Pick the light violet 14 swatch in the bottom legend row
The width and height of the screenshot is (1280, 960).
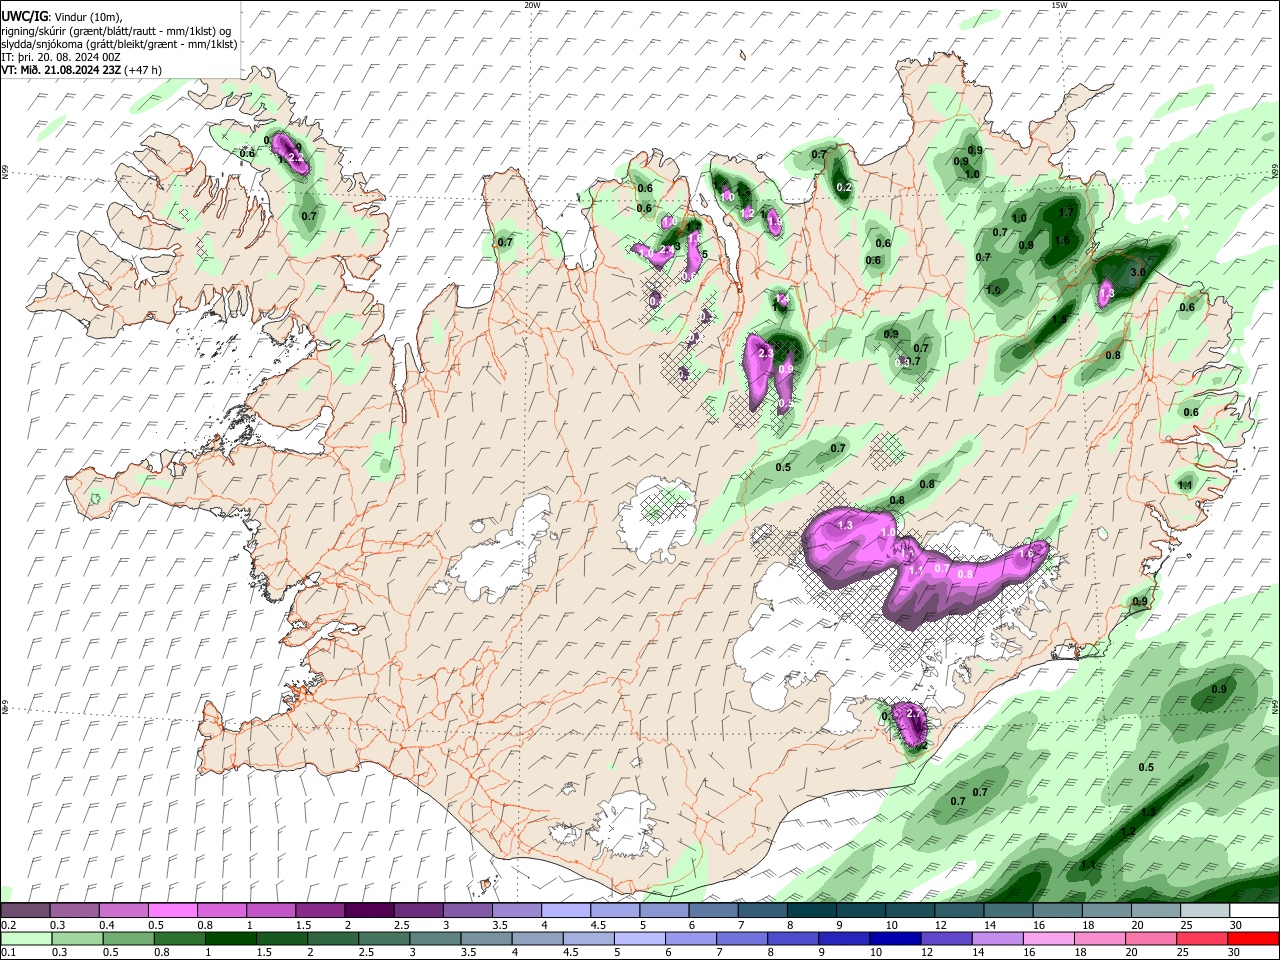[998, 938]
